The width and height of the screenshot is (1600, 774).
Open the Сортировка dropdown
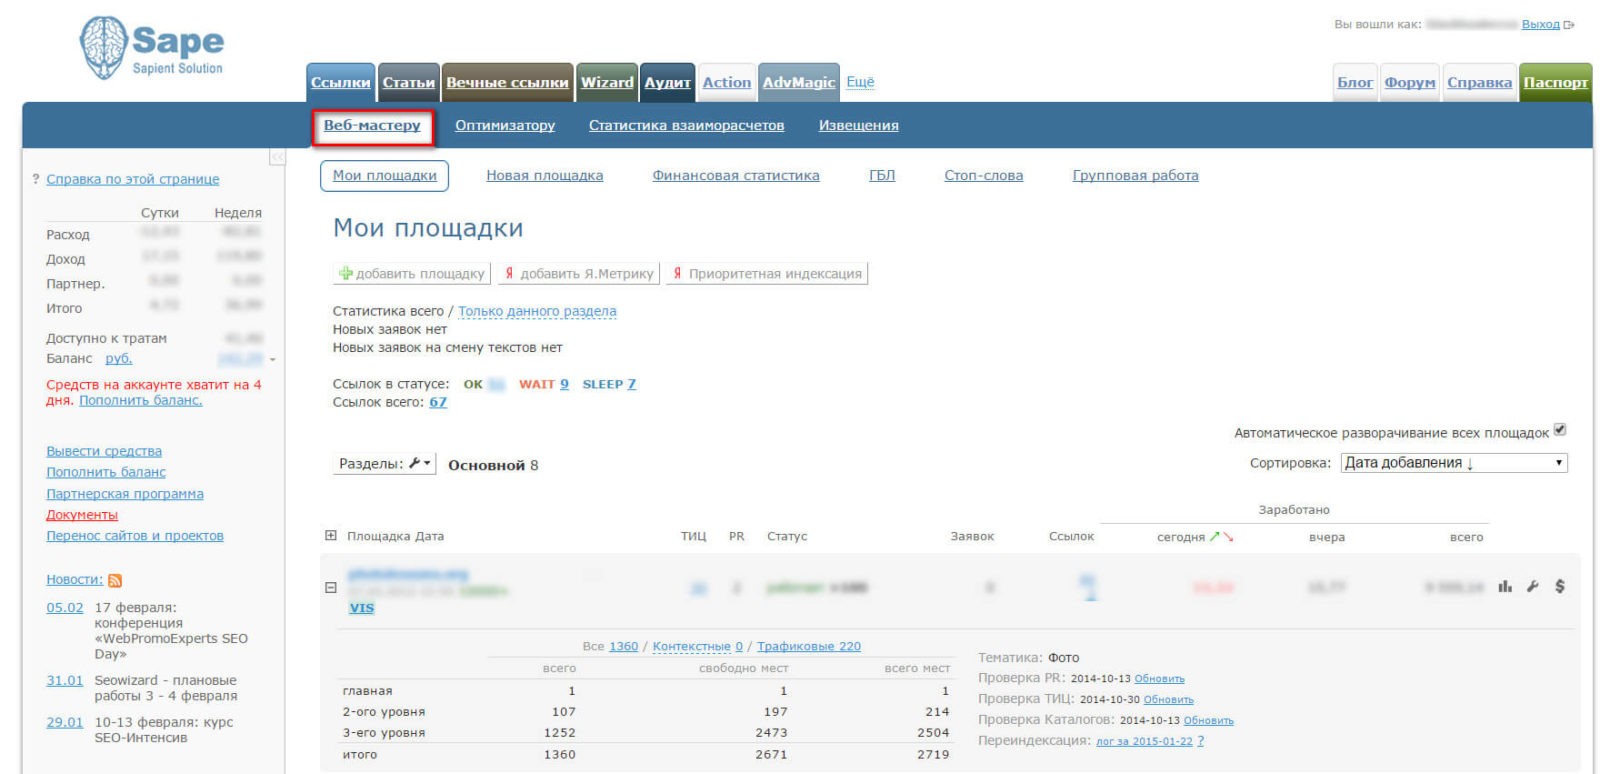[1454, 463]
